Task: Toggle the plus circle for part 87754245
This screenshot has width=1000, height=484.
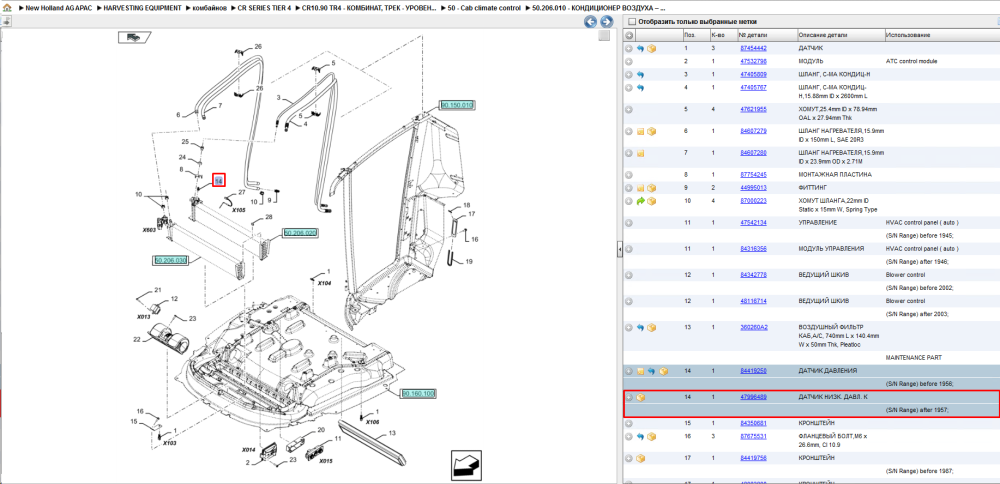Action: 629,175
